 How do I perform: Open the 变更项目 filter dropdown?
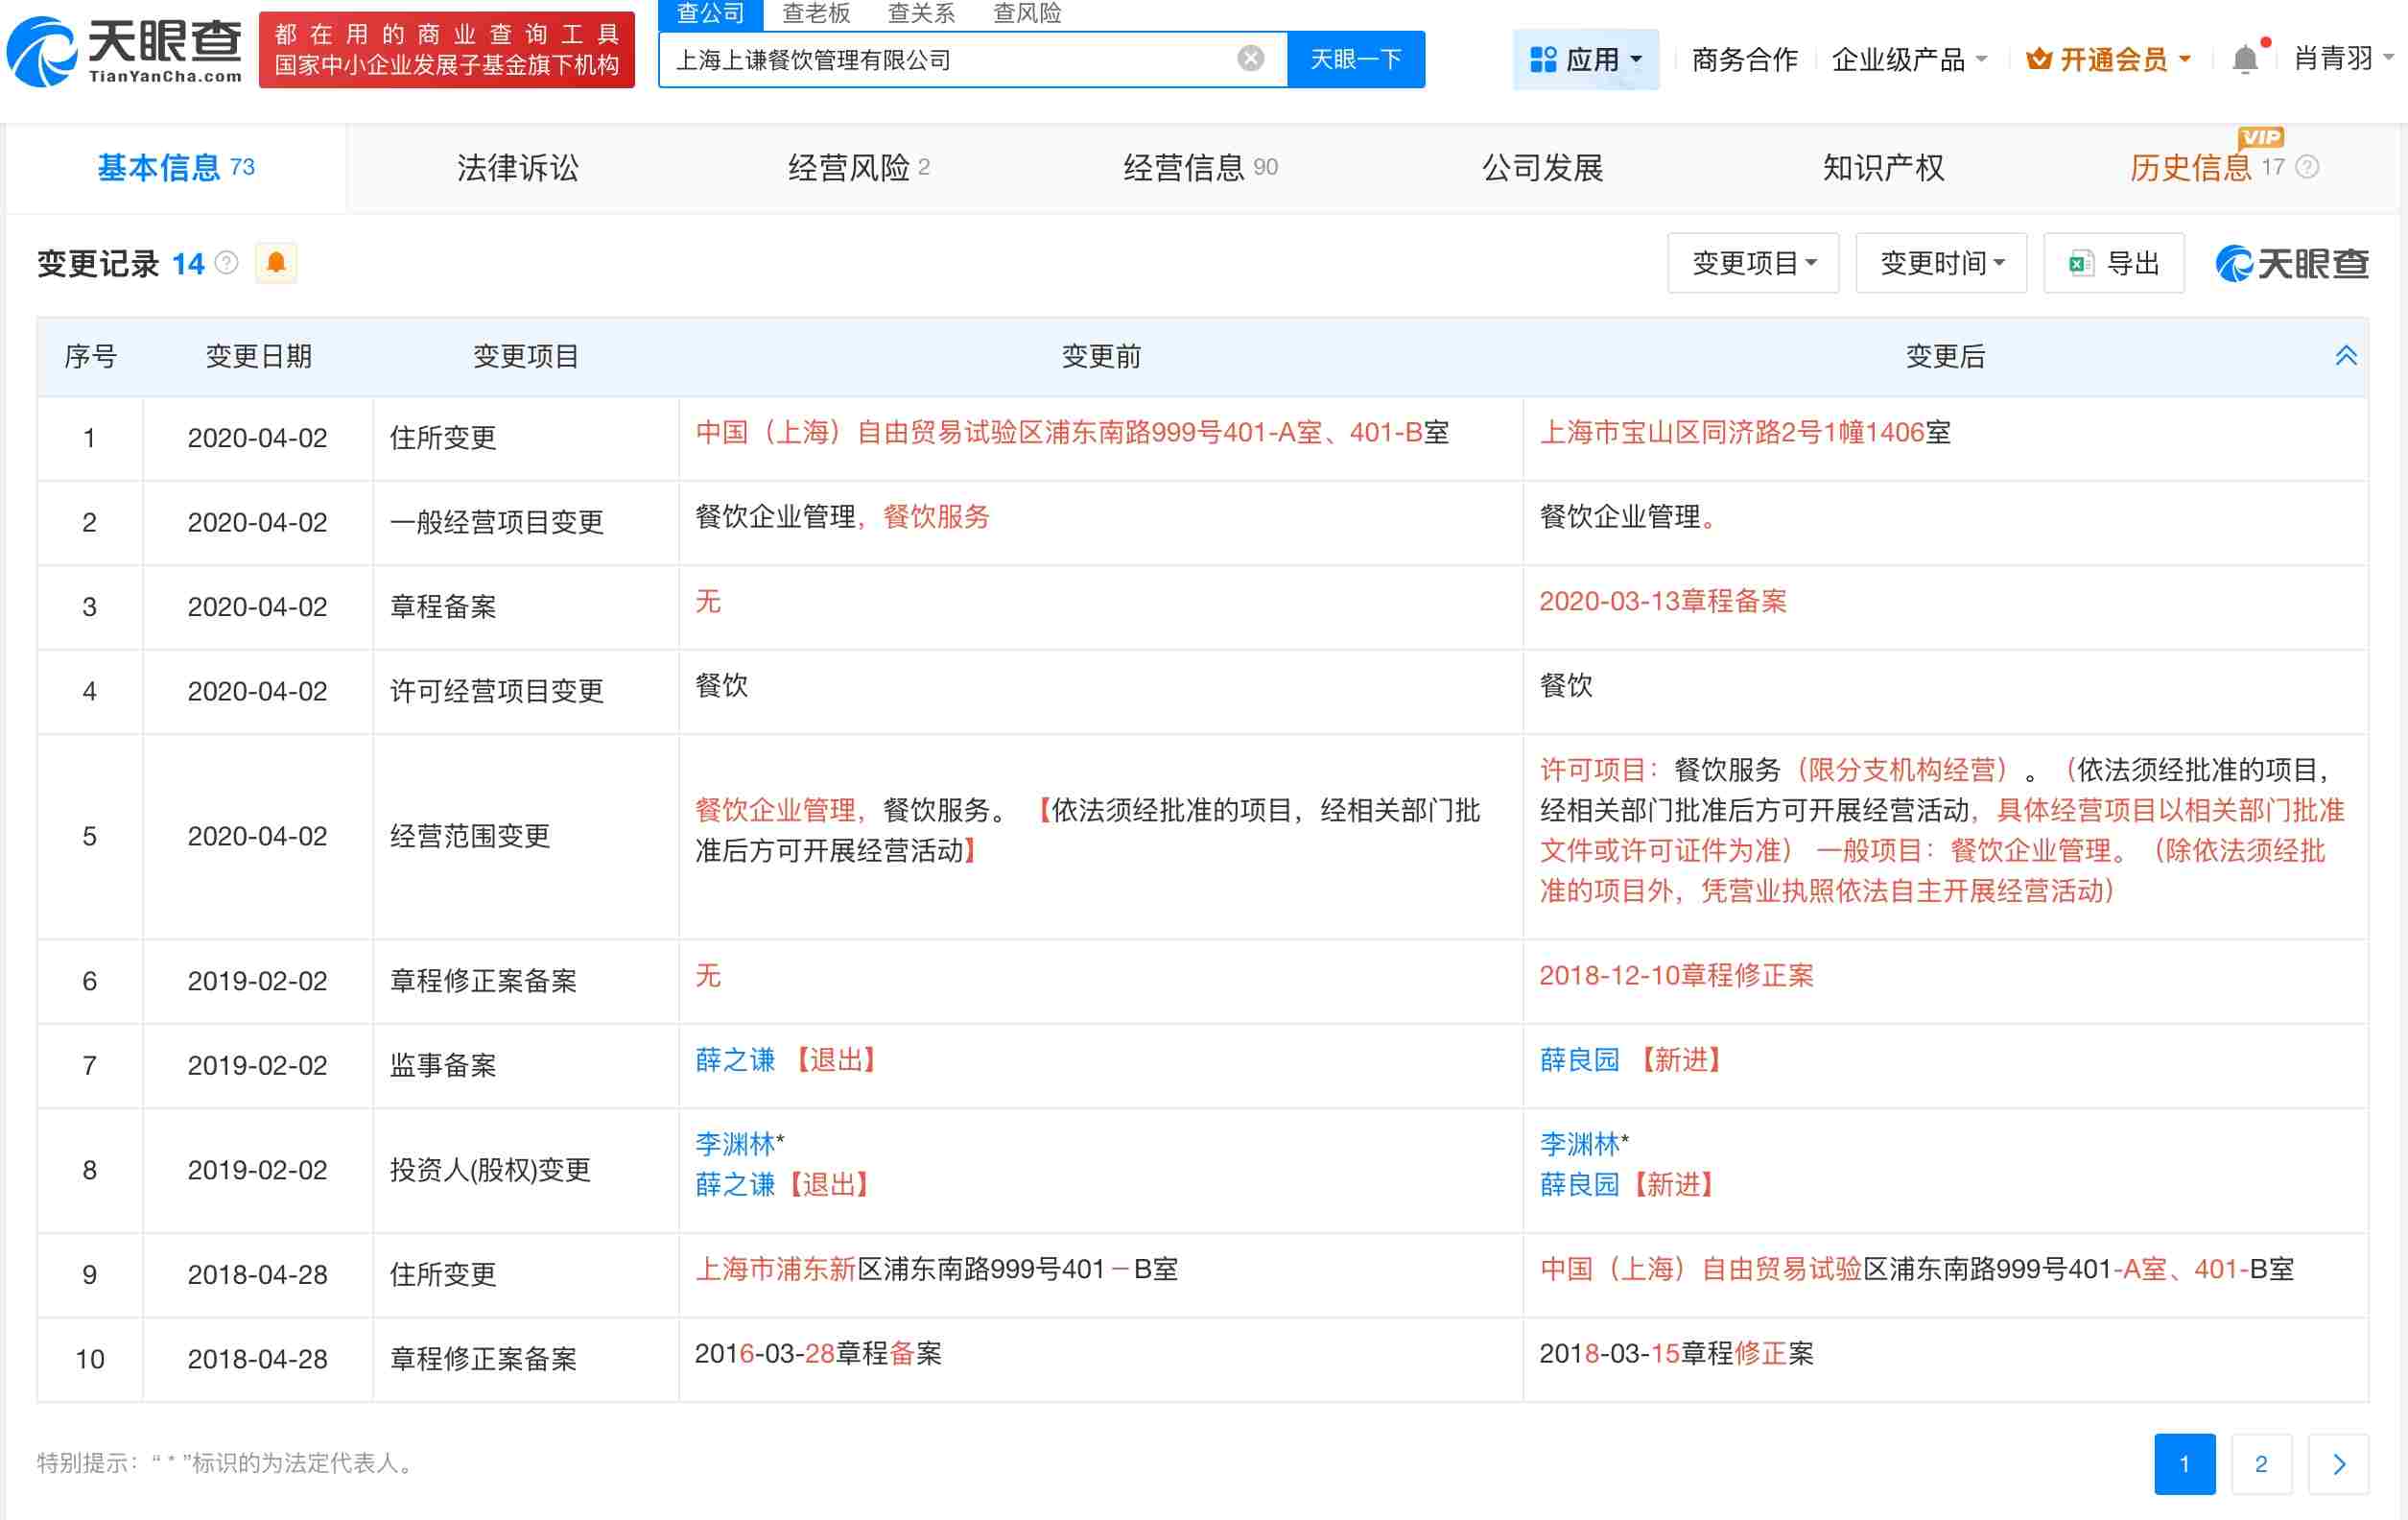[1752, 263]
